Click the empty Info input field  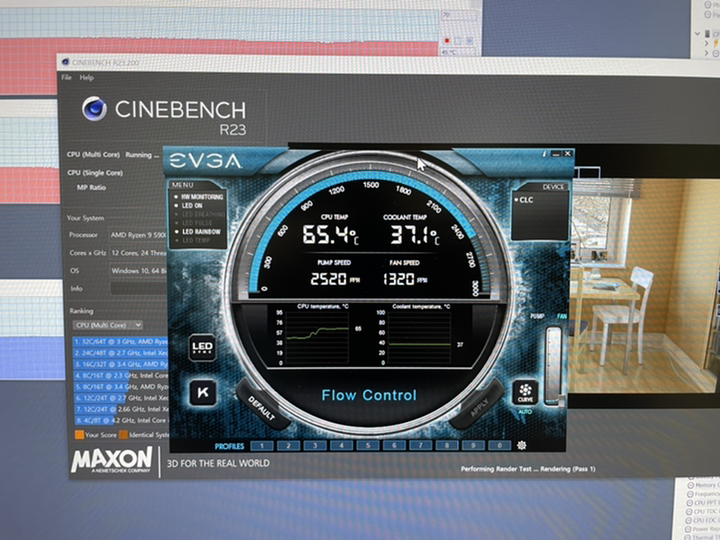tap(138, 288)
